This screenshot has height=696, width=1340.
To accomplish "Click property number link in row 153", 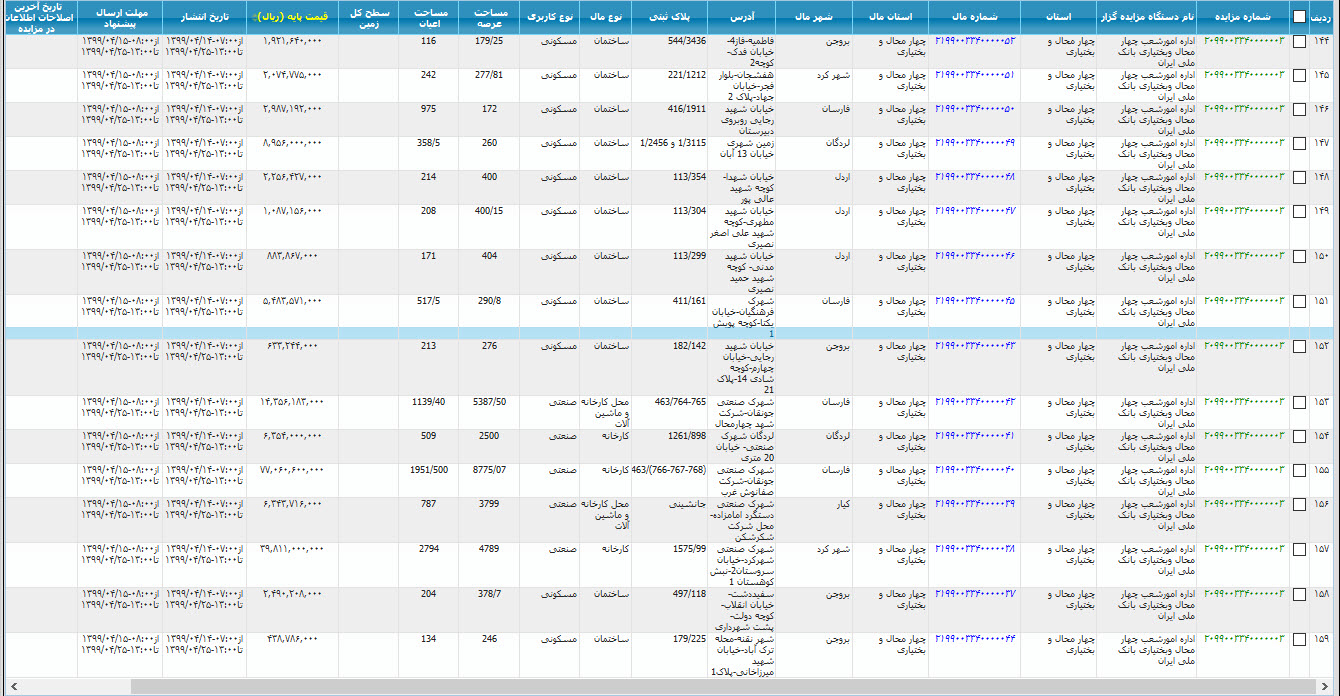I will [974, 402].
